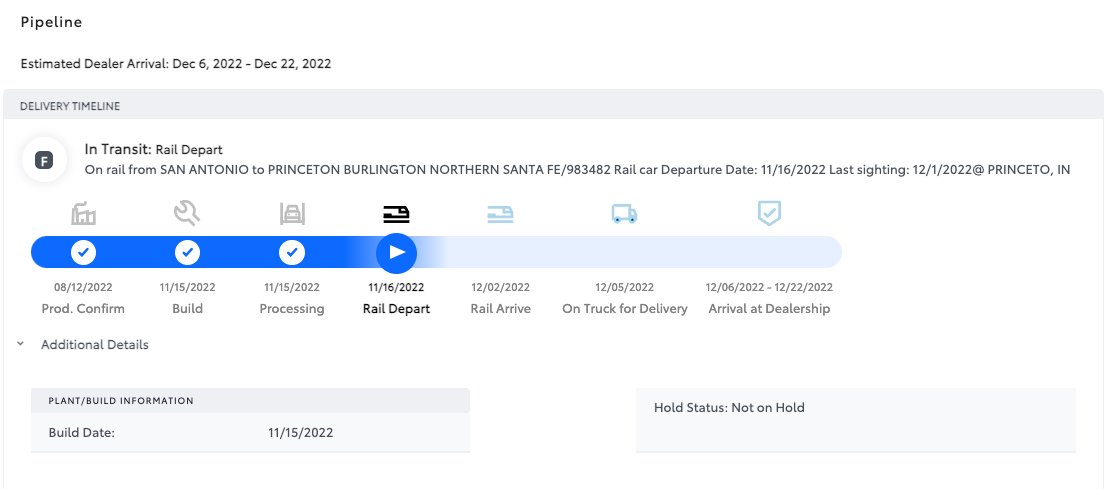The image size is (1117, 489).
Task: Click the Build stage label
Action: tap(187, 309)
